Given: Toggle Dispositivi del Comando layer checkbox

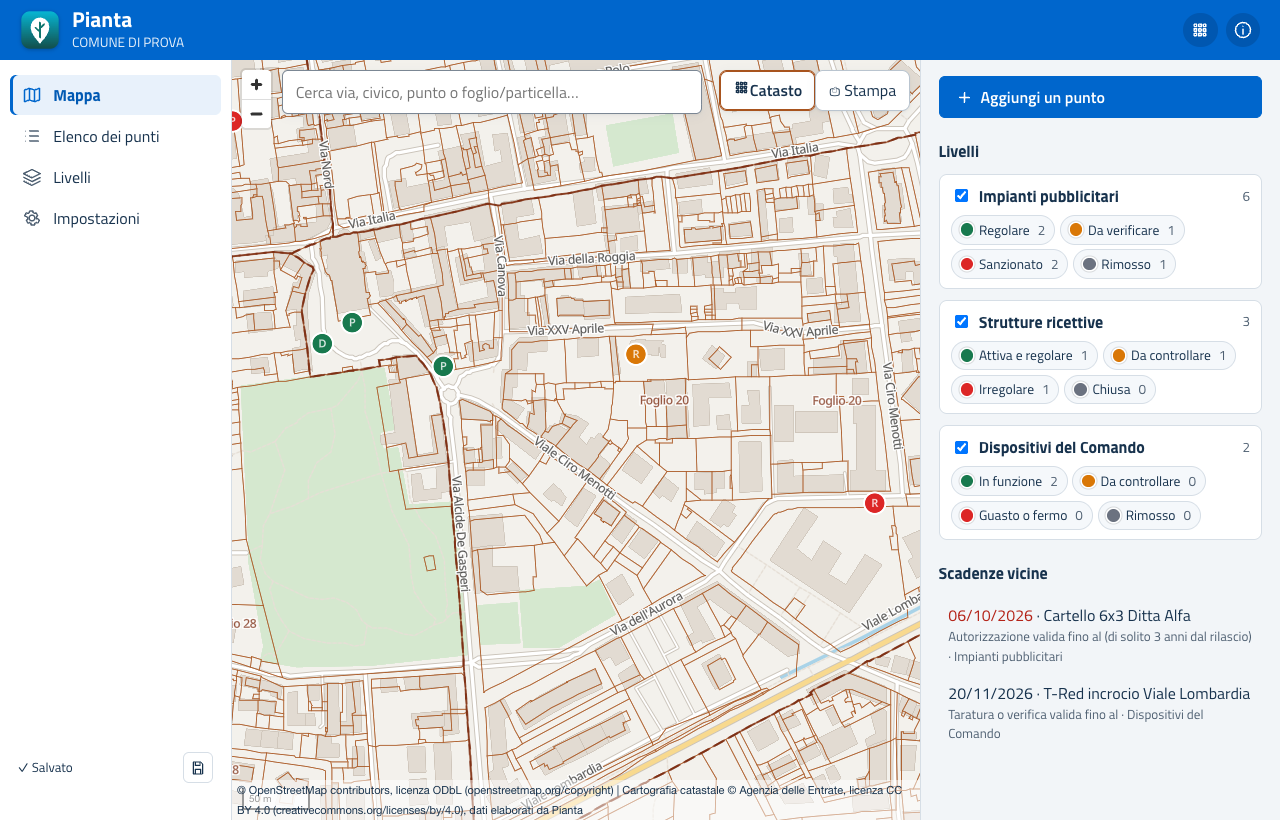Looking at the screenshot, I should [962, 447].
